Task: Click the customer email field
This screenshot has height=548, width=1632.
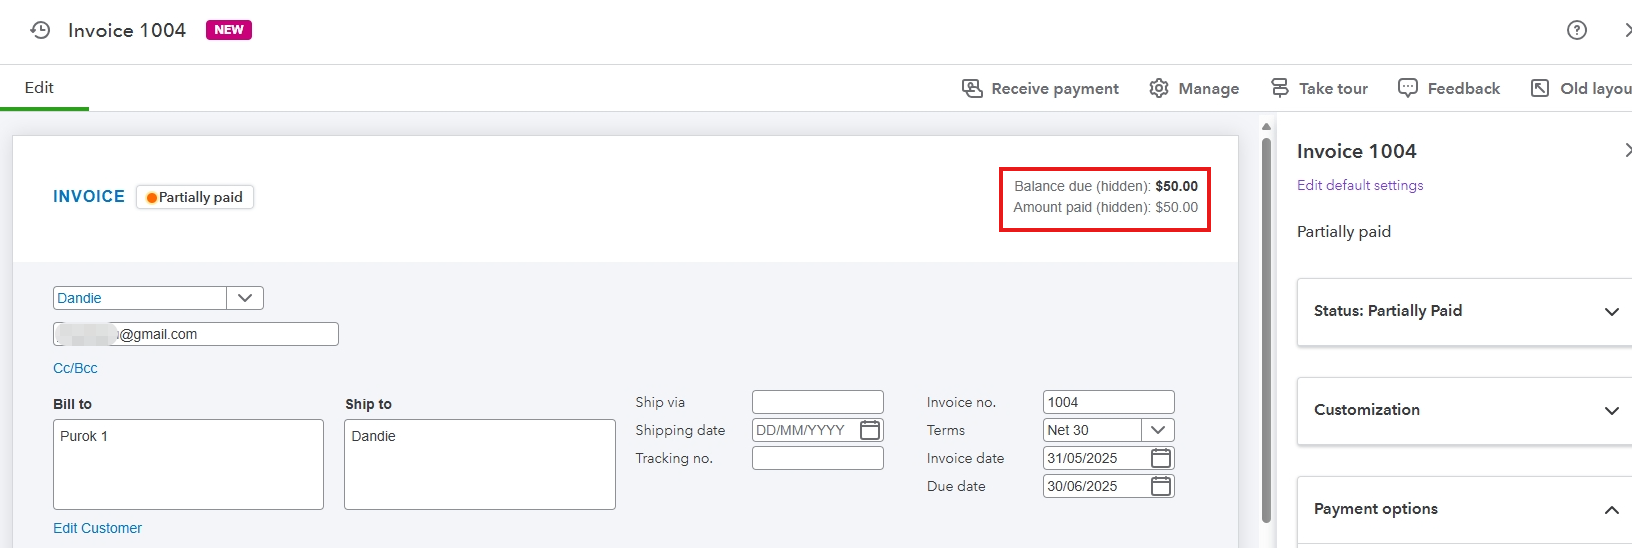Action: 196,334
